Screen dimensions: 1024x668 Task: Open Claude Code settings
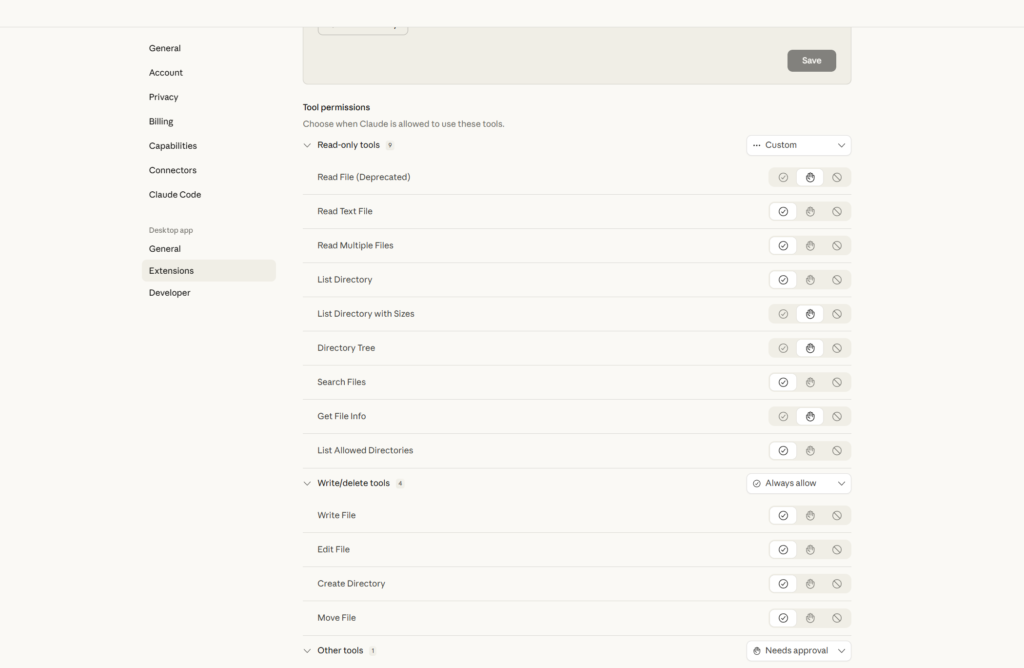175,195
